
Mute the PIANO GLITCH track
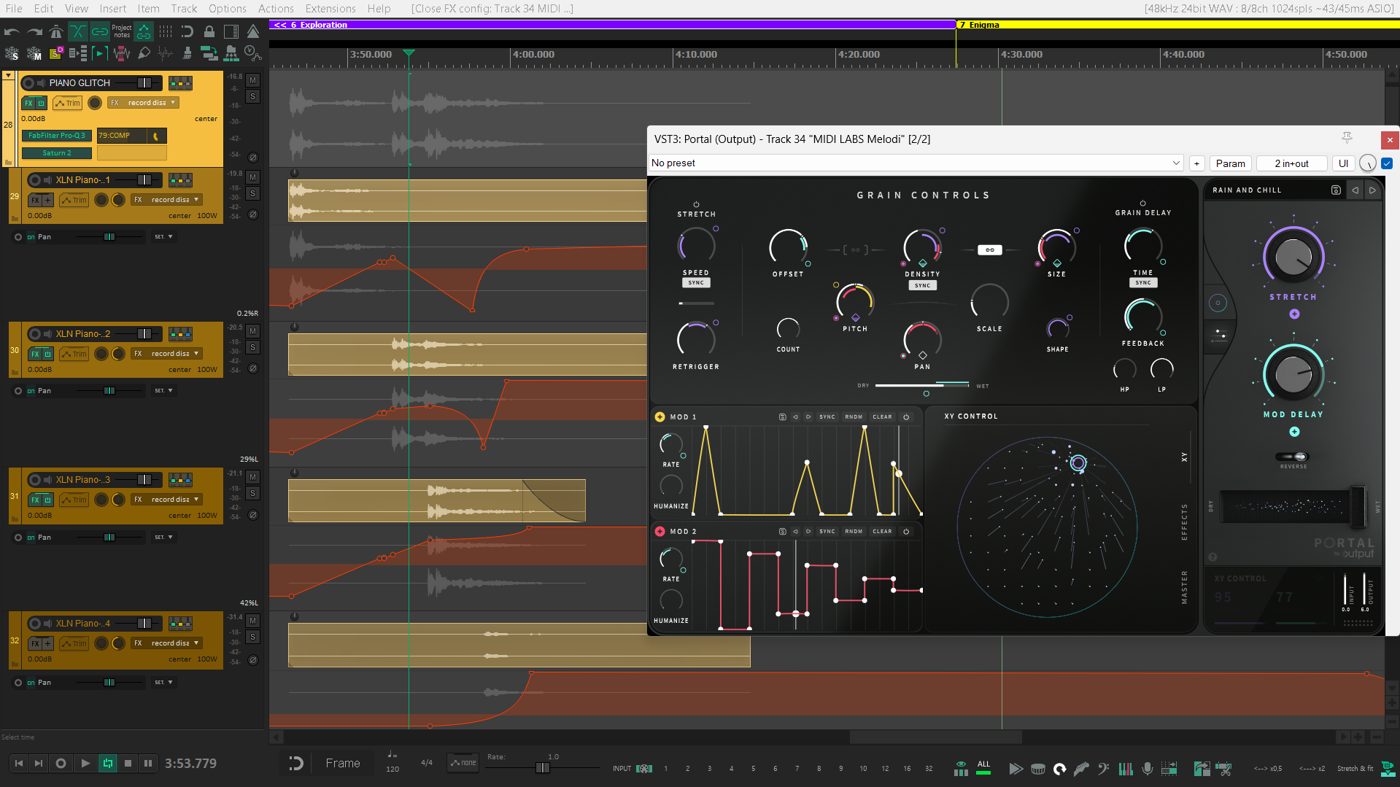pos(253,79)
